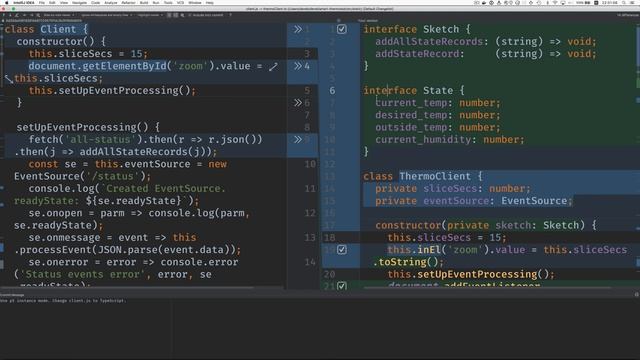The height and width of the screenshot is (360, 640).
Task: Click 'class ThermoClient {' in right pane
Action: click(x=423, y=176)
